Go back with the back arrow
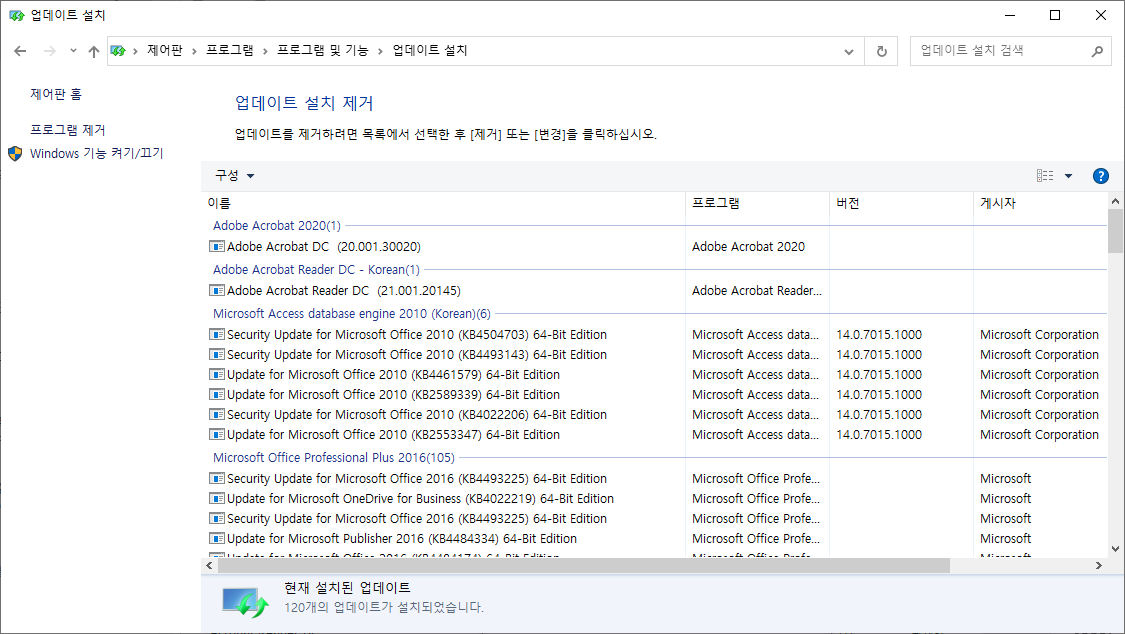 pyautogui.click(x=20, y=51)
